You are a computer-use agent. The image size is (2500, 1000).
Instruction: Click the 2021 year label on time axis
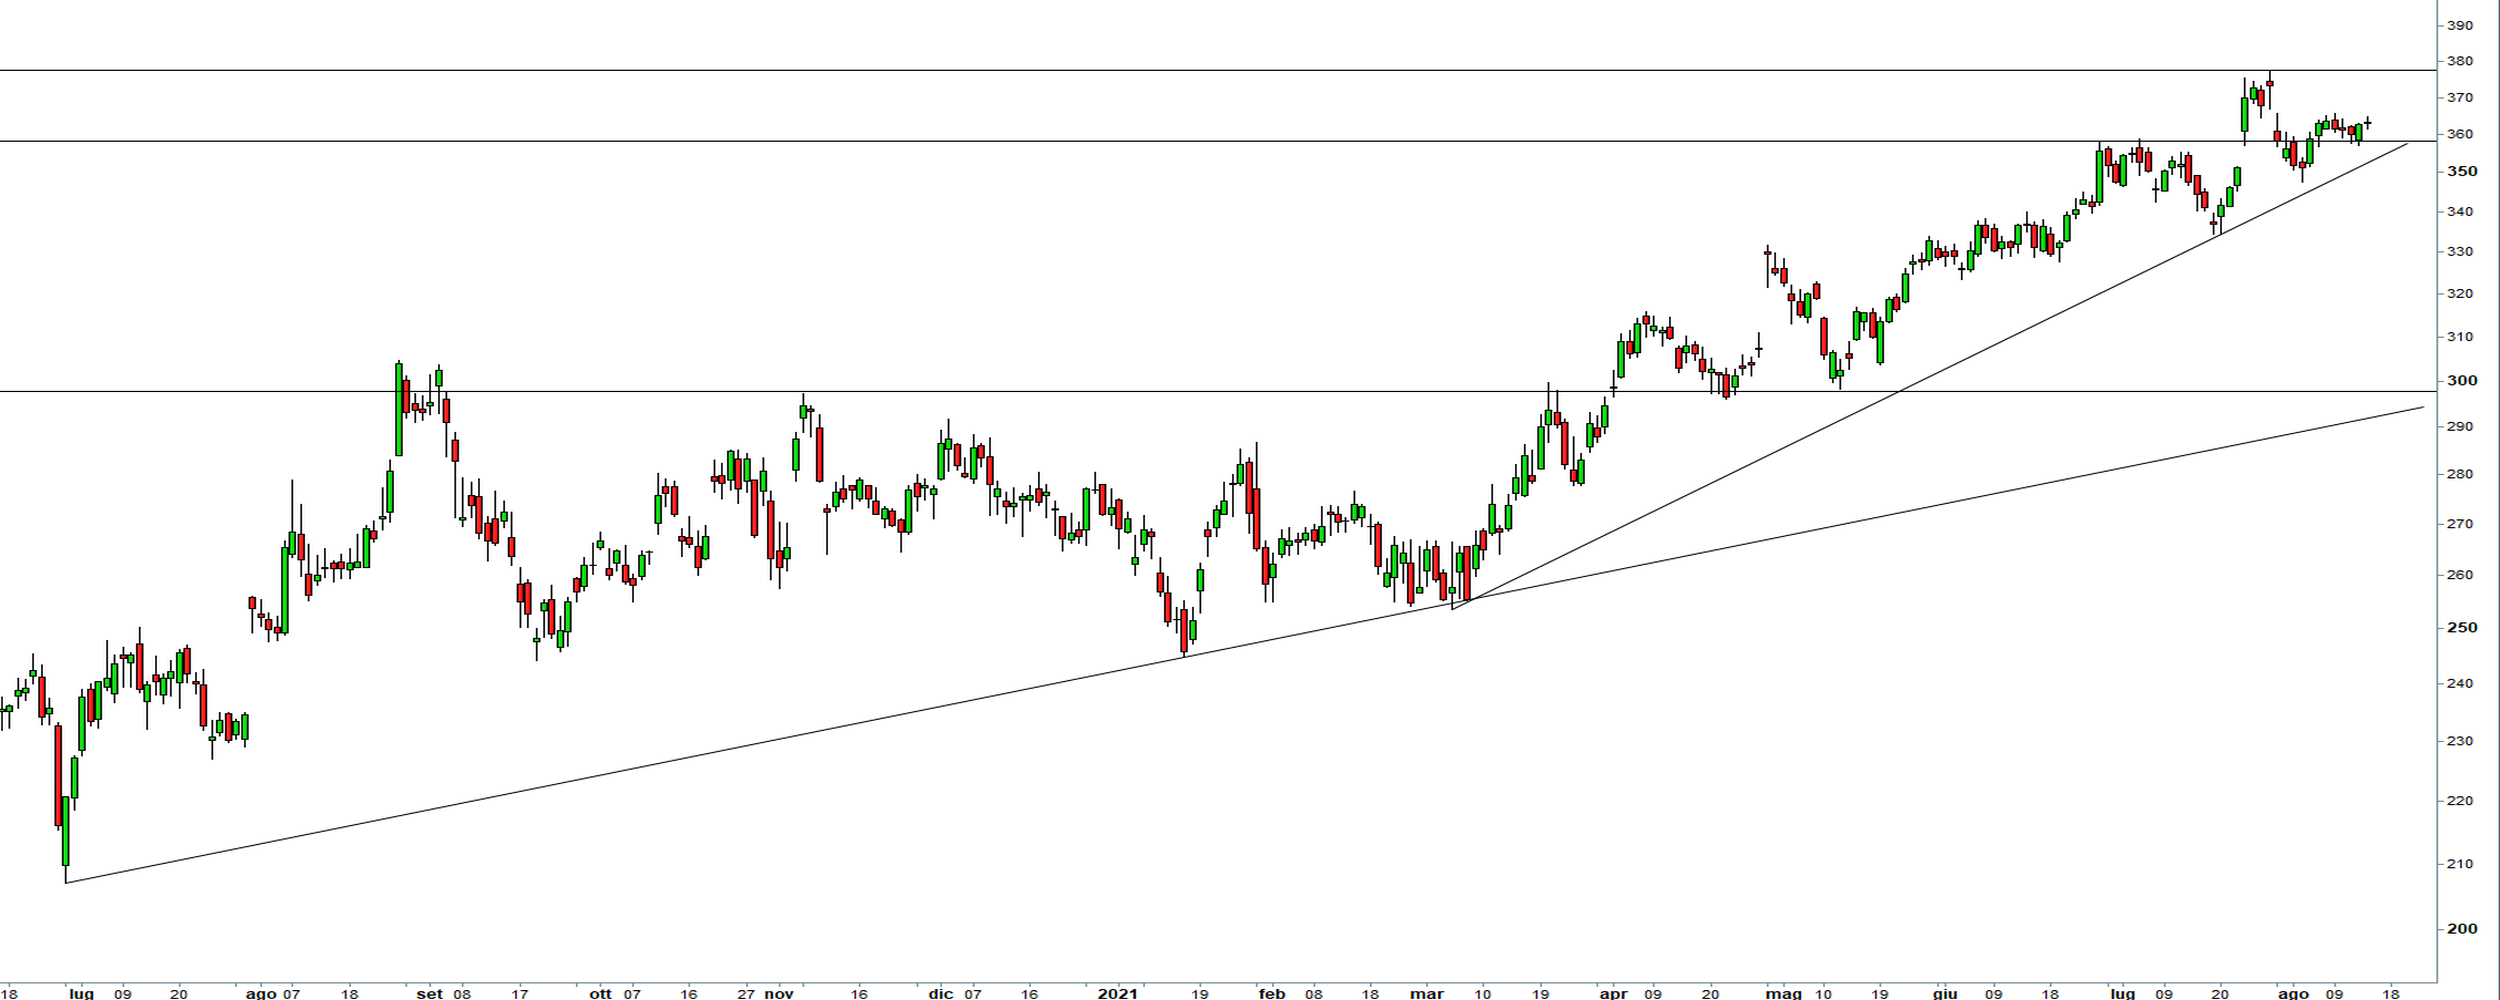(x=1117, y=993)
